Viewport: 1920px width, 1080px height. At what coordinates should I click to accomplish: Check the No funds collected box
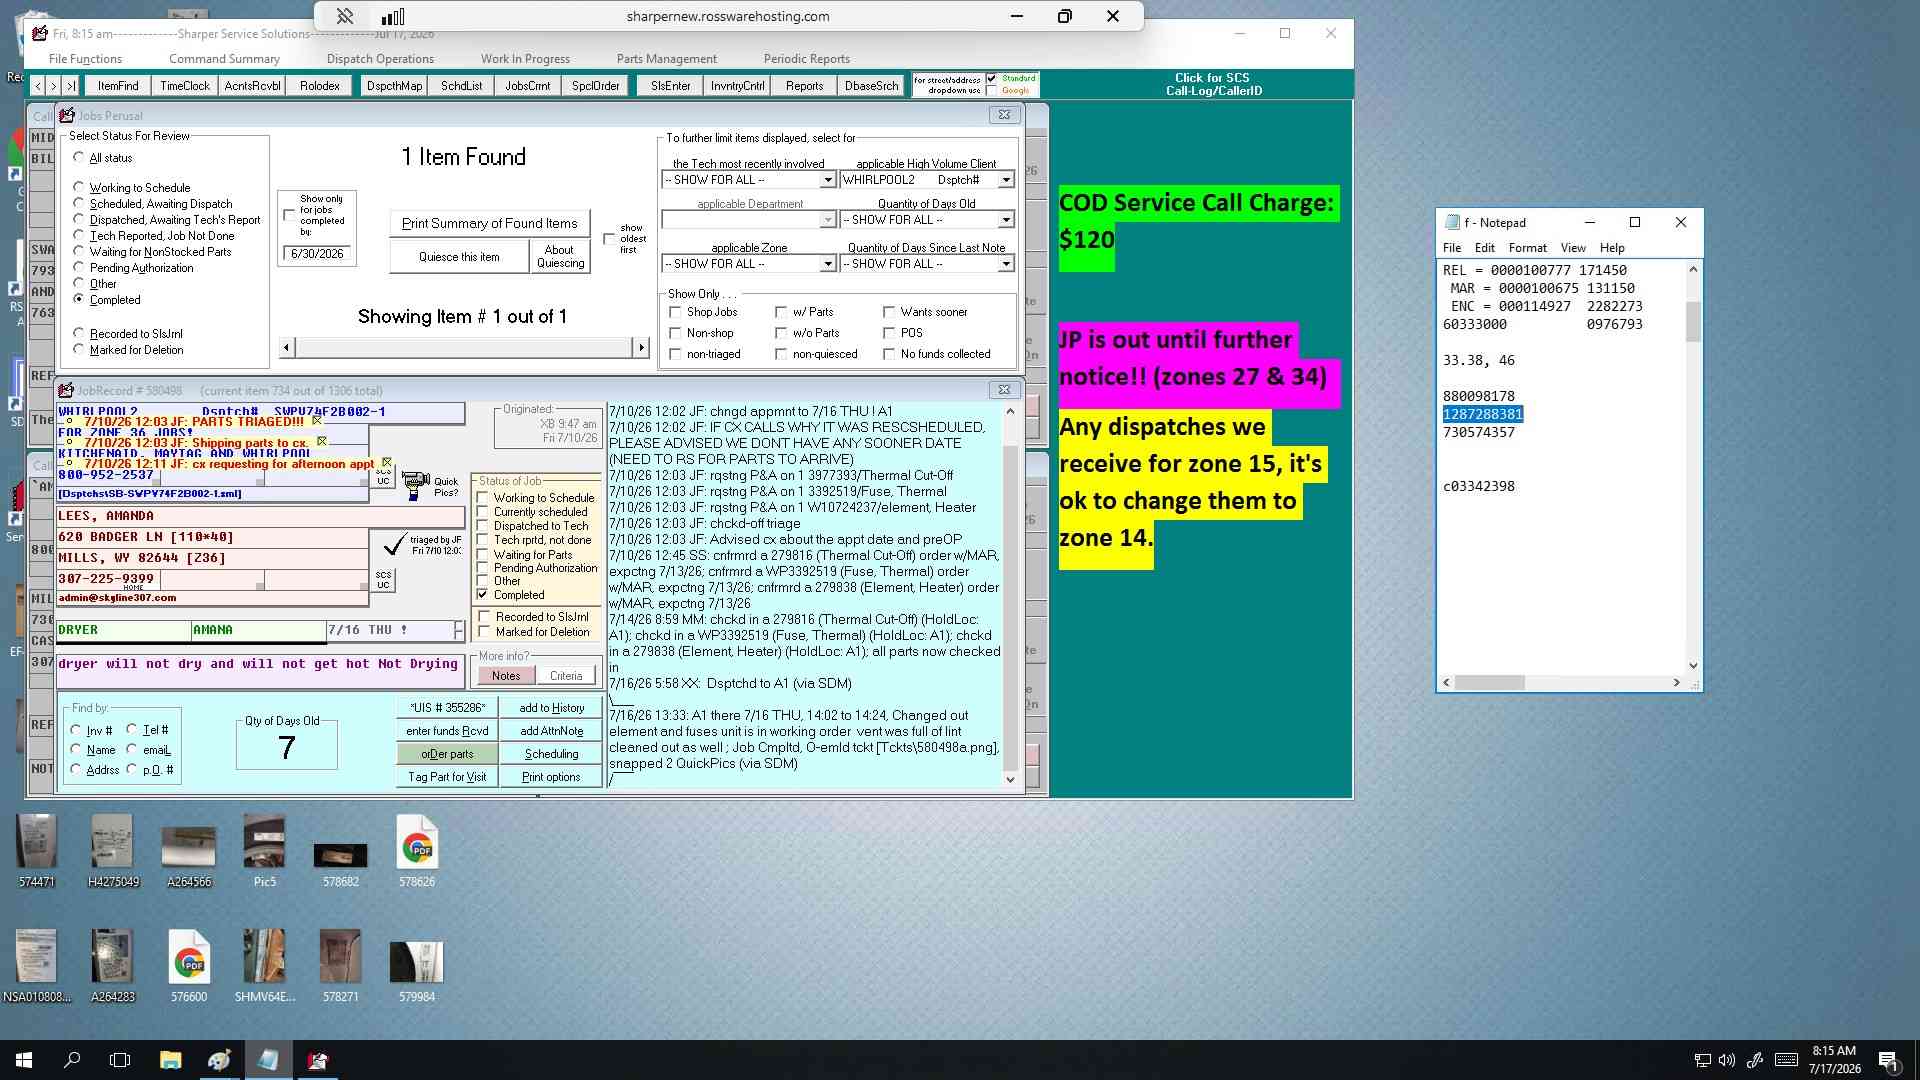[x=889, y=354]
